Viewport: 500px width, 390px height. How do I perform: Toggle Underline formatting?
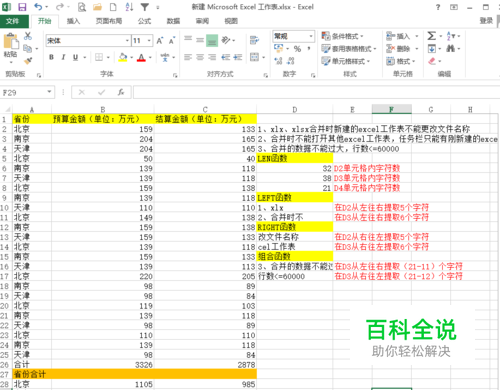pyautogui.click(x=75, y=57)
